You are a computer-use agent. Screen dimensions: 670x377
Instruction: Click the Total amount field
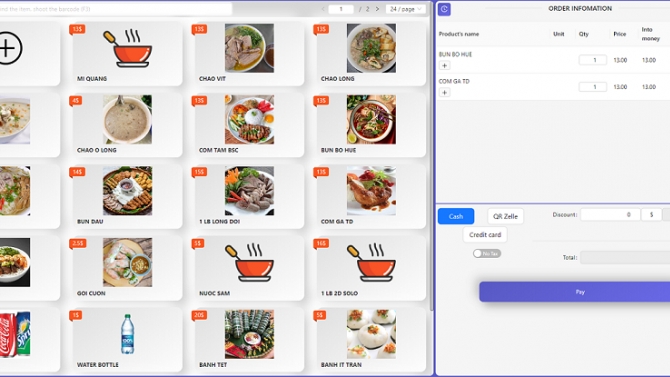625,257
